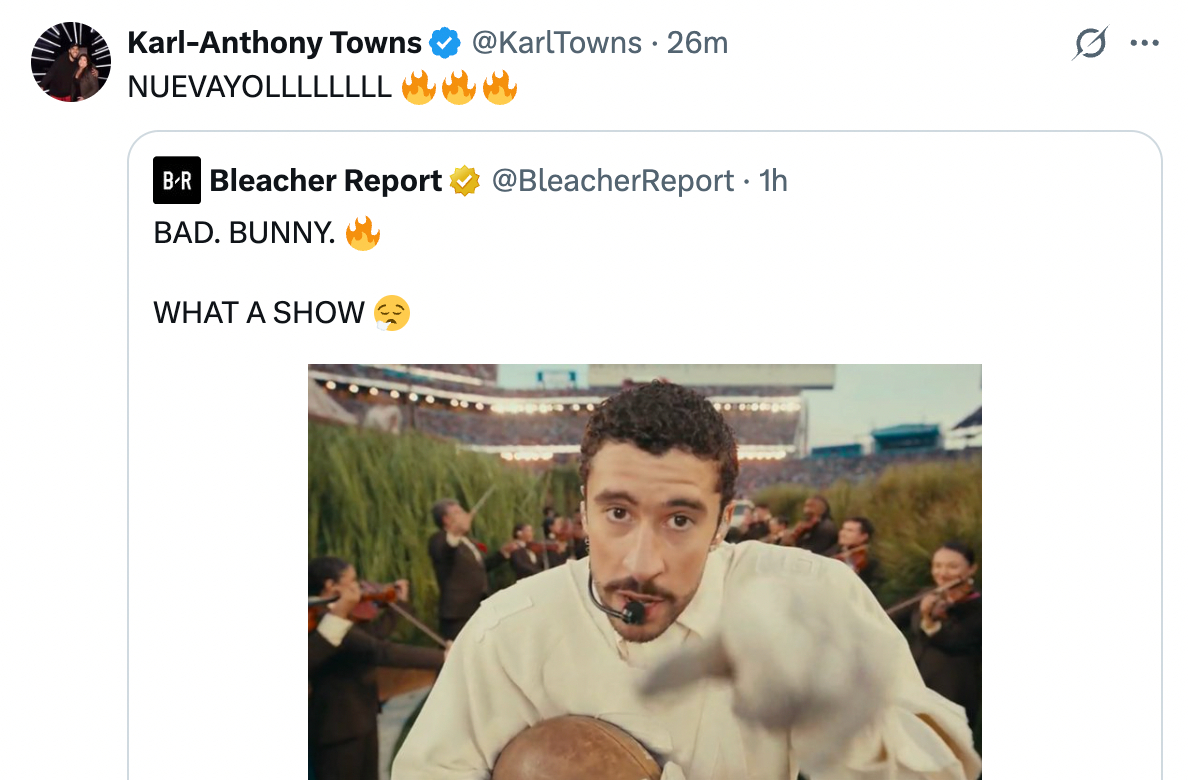Viewport: 1188px width, 780px height.
Task: Click blank space inside the quoted post card
Action: (1060, 550)
